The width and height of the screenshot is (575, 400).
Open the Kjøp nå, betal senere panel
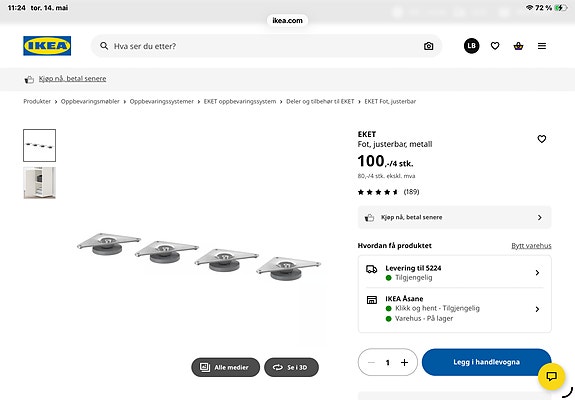(454, 217)
